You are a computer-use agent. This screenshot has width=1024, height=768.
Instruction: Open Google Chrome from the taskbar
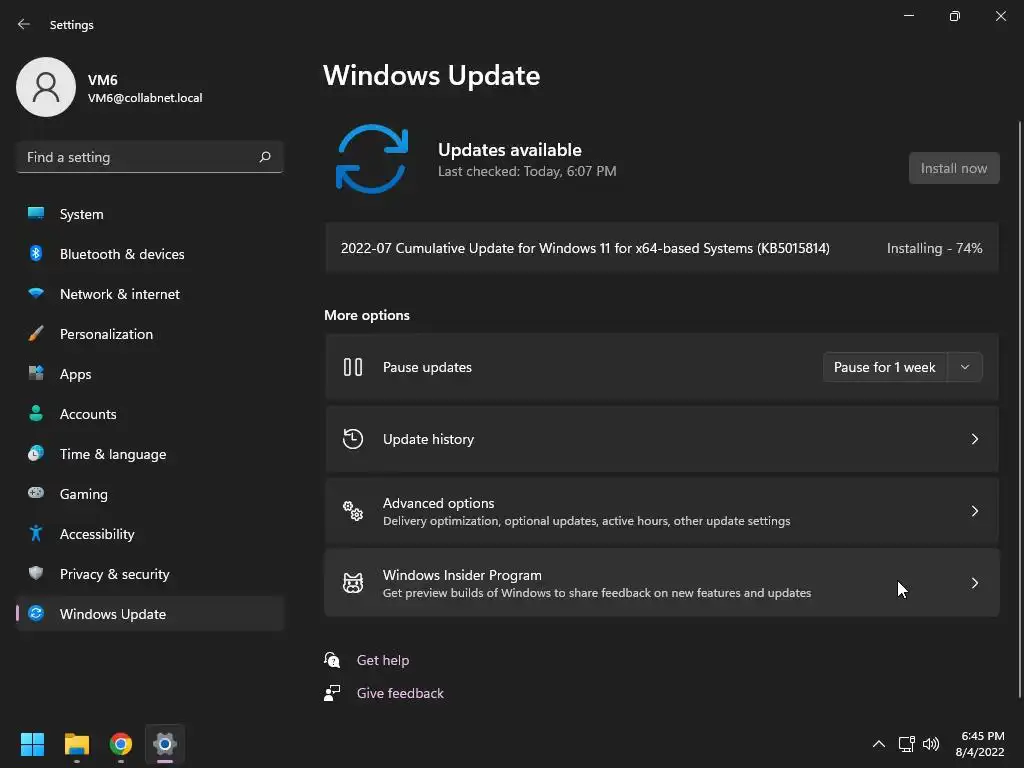tap(121, 744)
